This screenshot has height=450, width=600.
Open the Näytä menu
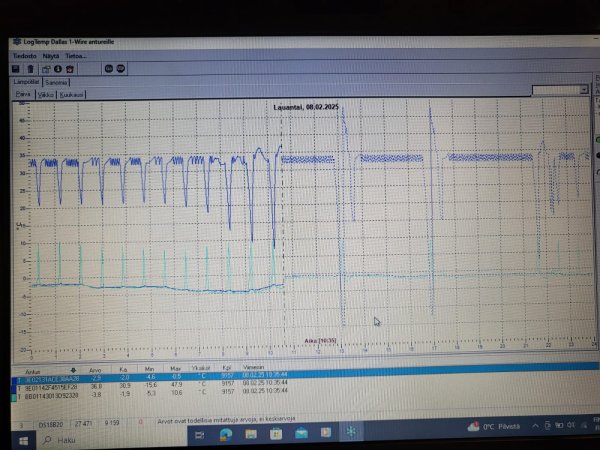point(50,56)
